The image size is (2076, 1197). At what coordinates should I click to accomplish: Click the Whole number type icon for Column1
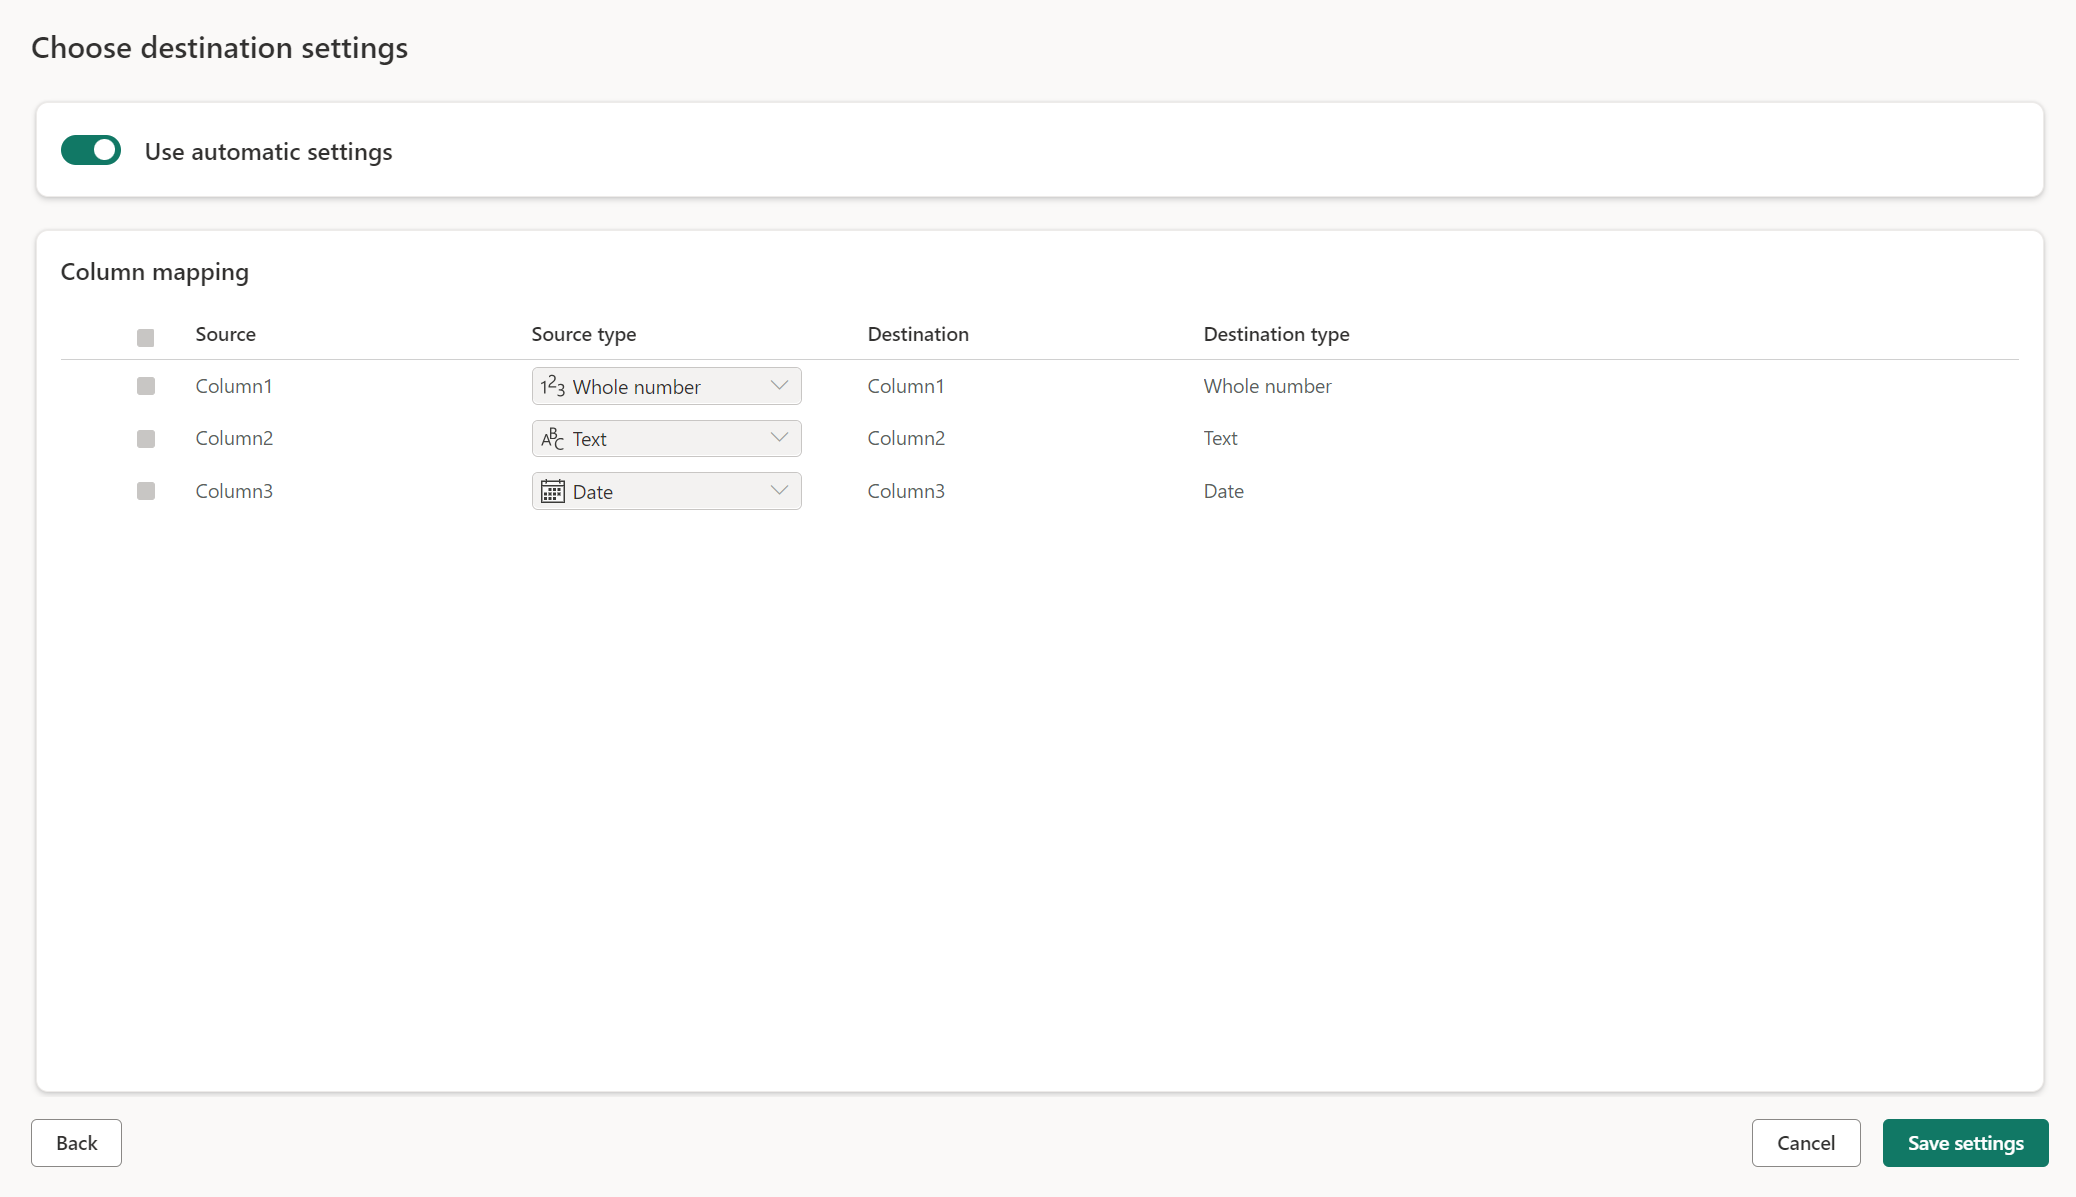coord(550,386)
